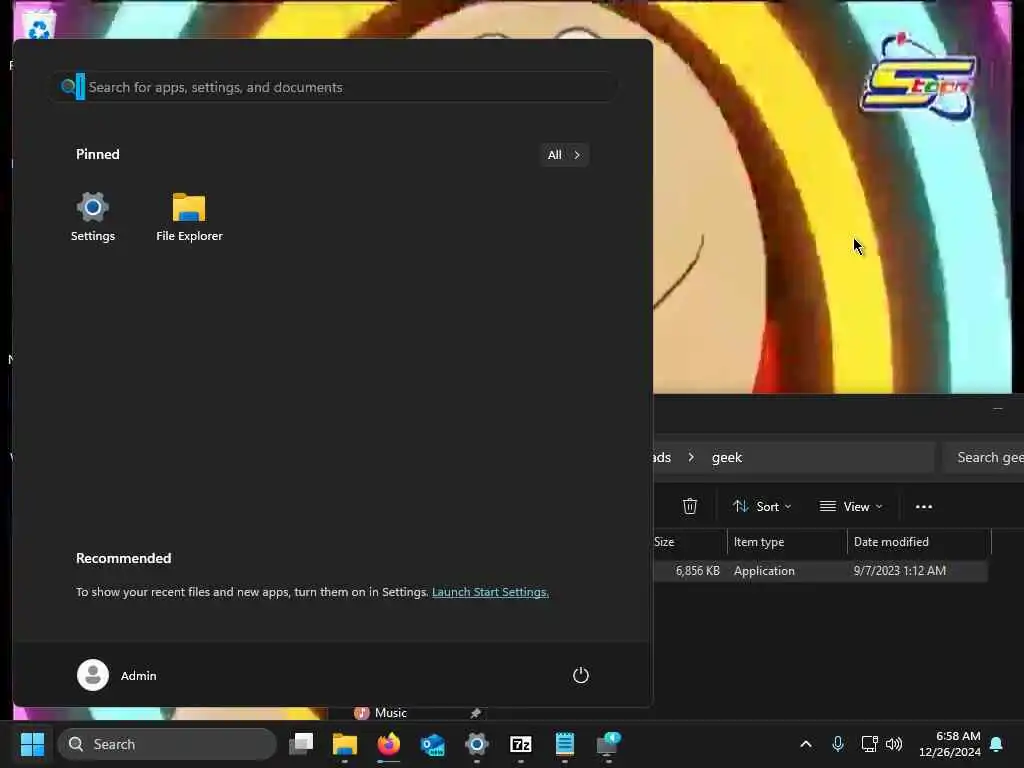1024x768 pixels.
Task: Open the Admin user account menu
Action: coord(117,675)
